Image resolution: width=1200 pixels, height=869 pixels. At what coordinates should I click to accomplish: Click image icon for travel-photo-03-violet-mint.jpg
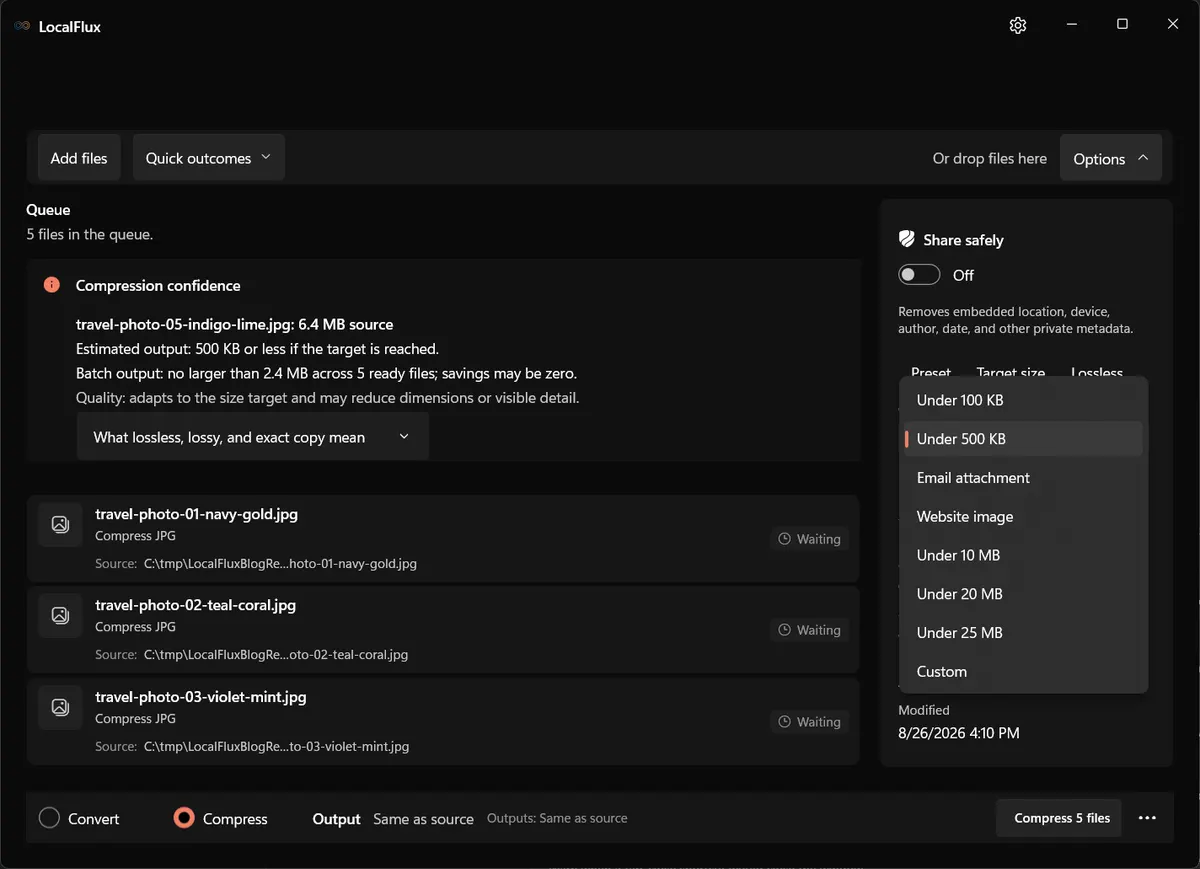click(60, 707)
